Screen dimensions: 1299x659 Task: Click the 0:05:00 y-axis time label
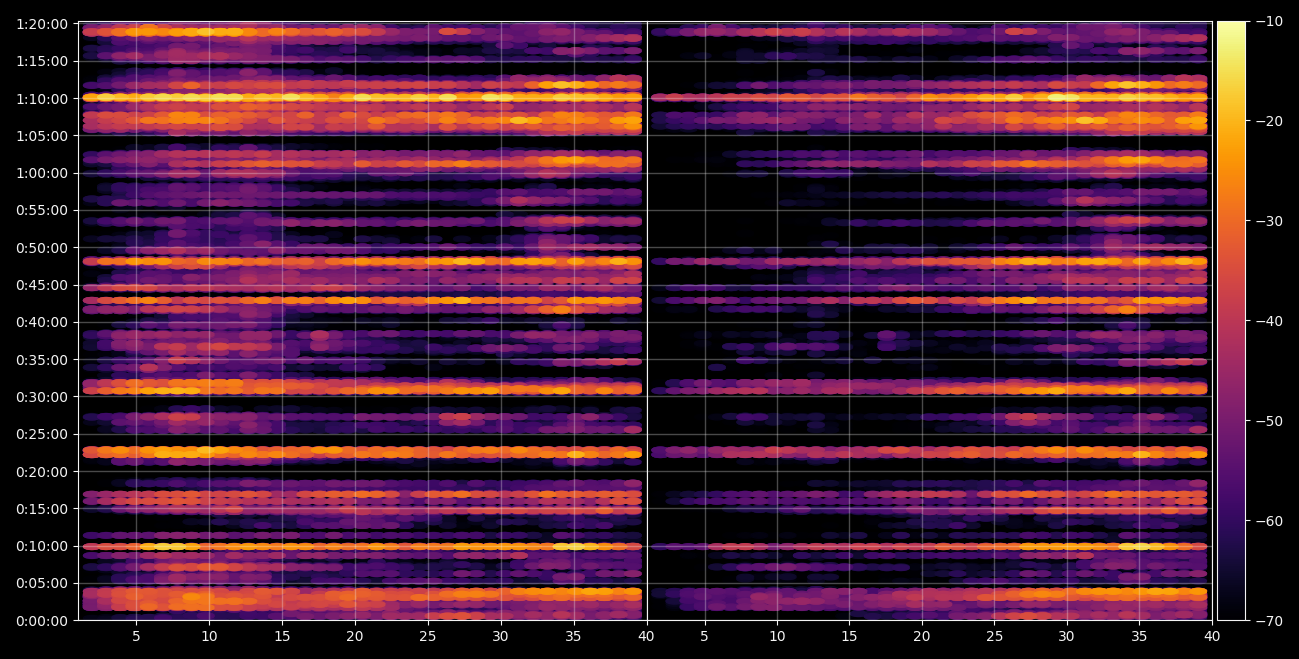coord(44,583)
